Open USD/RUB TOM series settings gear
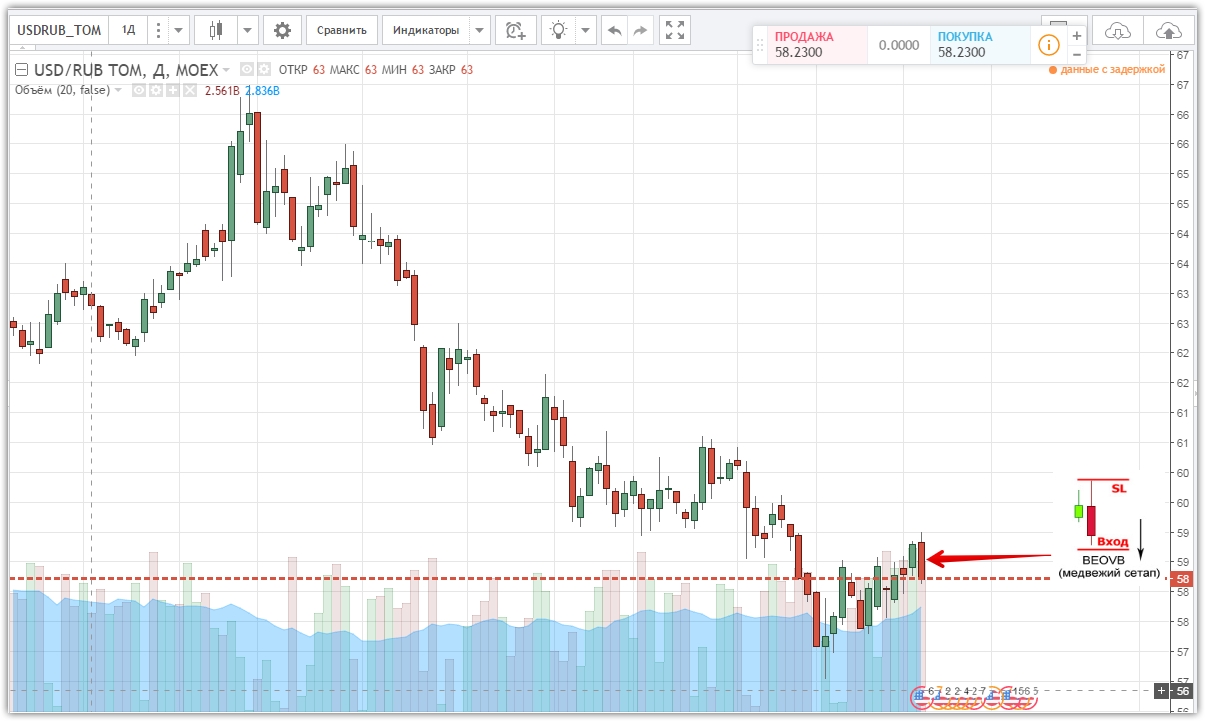 (x=263, y=70)
